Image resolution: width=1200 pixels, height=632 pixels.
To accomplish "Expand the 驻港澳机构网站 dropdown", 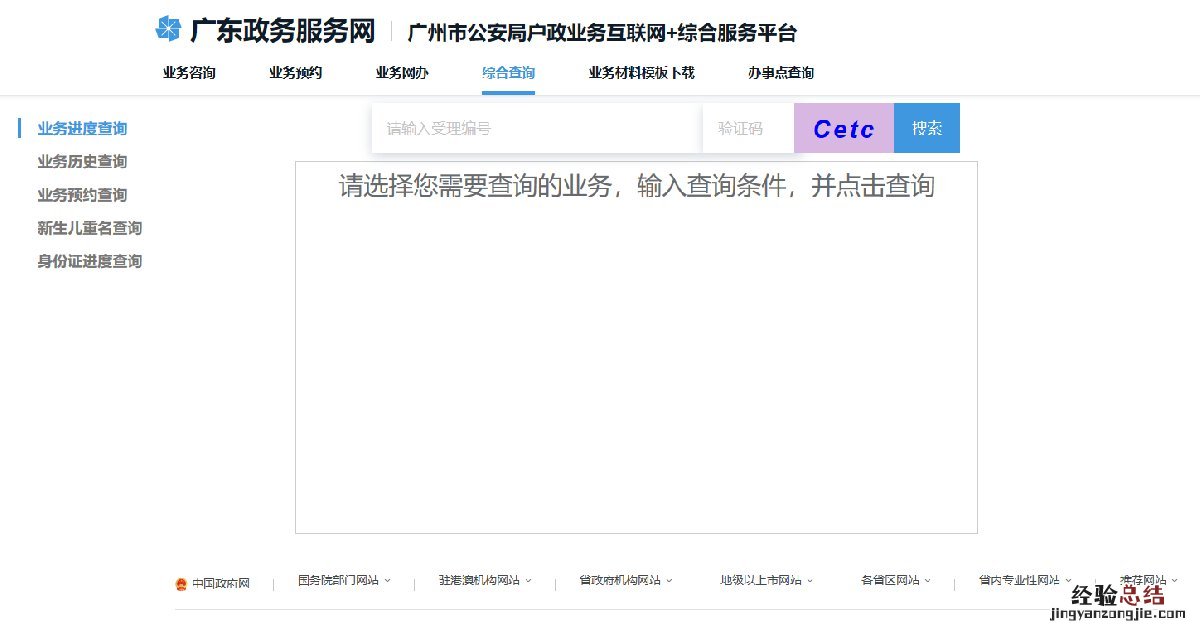I will pyautogui.click(x=485, y=580).
